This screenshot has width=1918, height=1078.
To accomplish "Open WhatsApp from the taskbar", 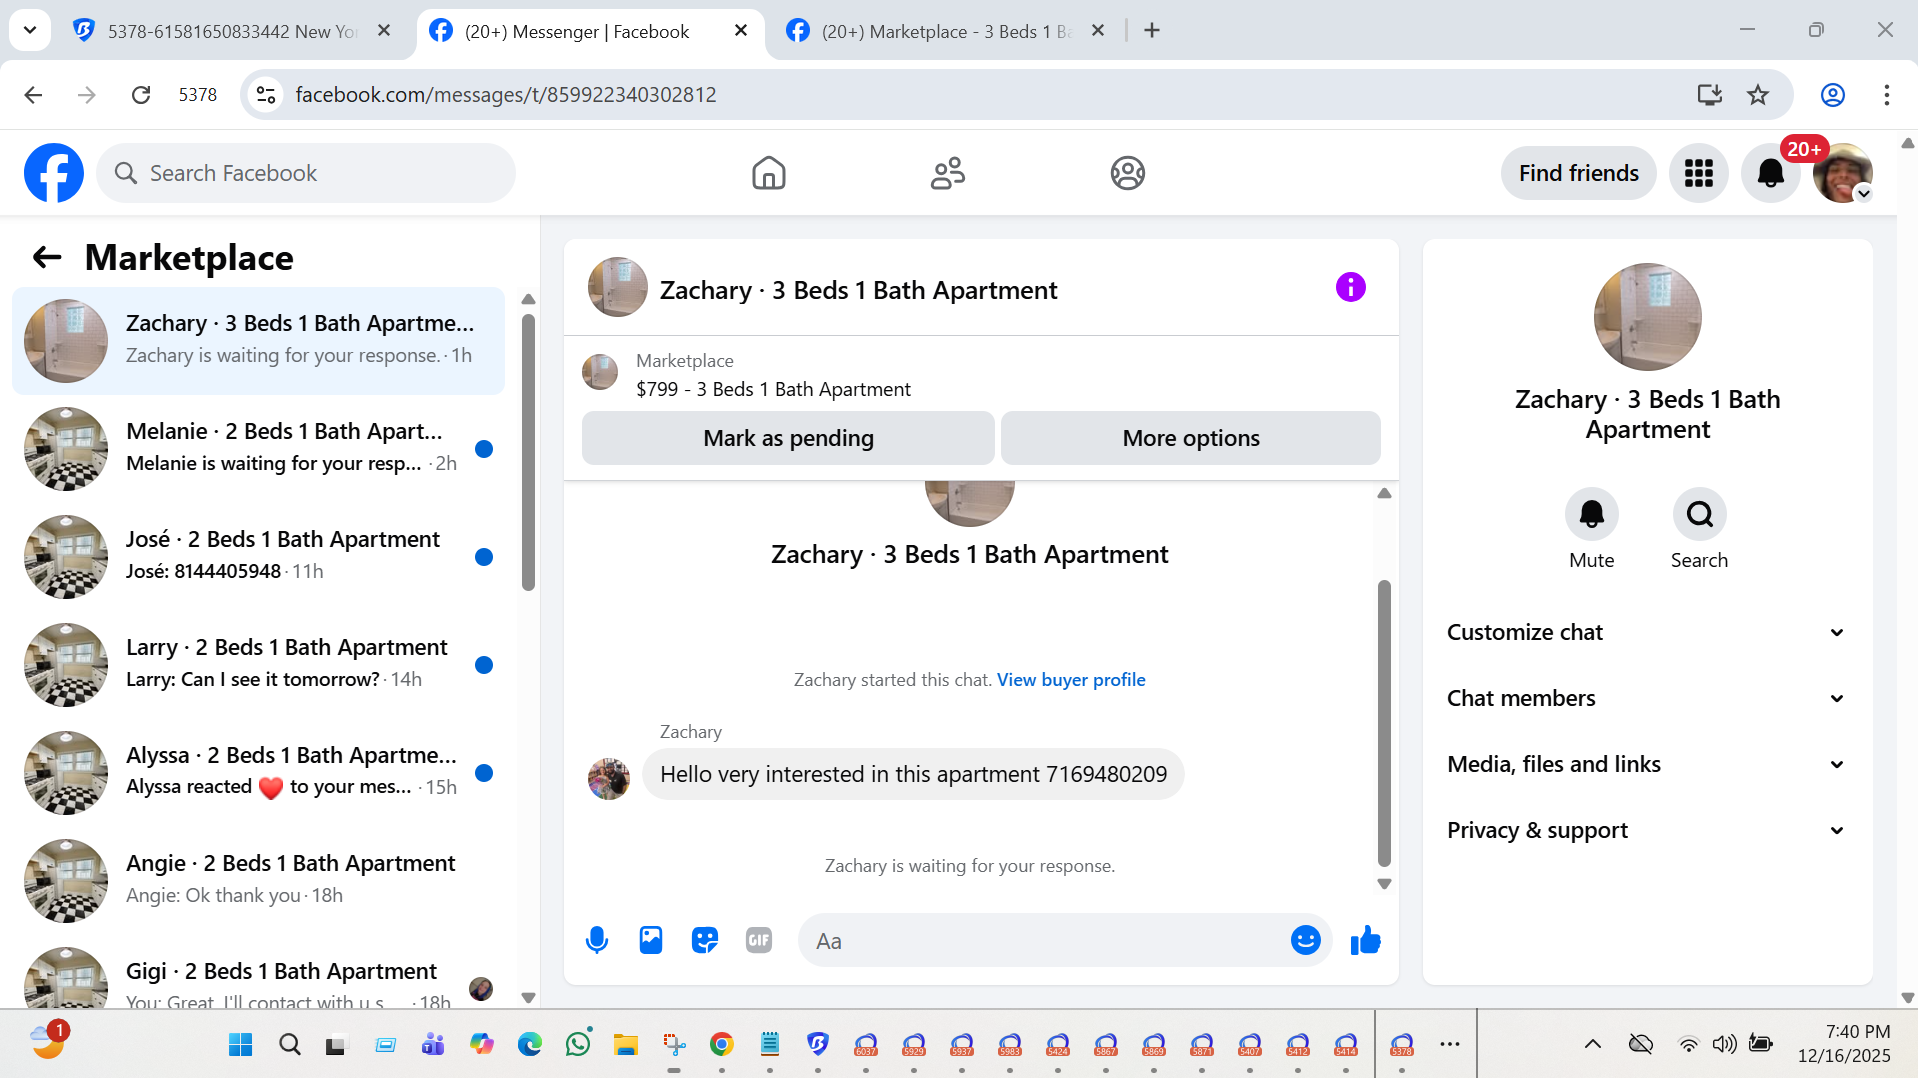I will 578,1045.
